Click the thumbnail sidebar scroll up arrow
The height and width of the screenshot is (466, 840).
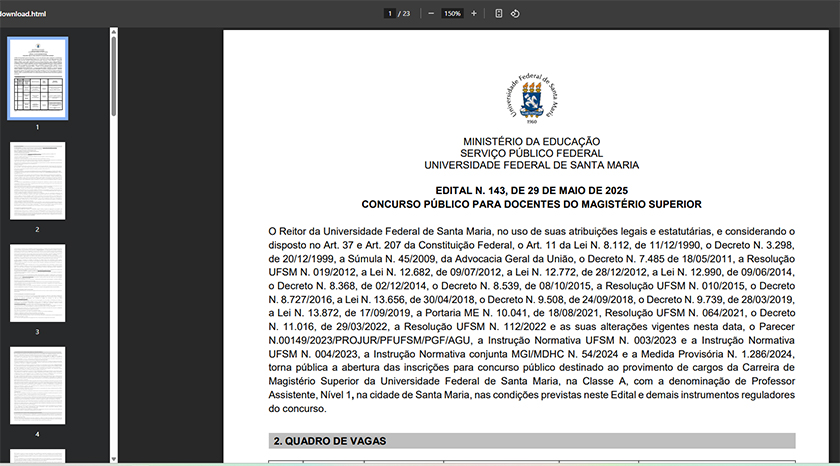click(x=114, y=32)
